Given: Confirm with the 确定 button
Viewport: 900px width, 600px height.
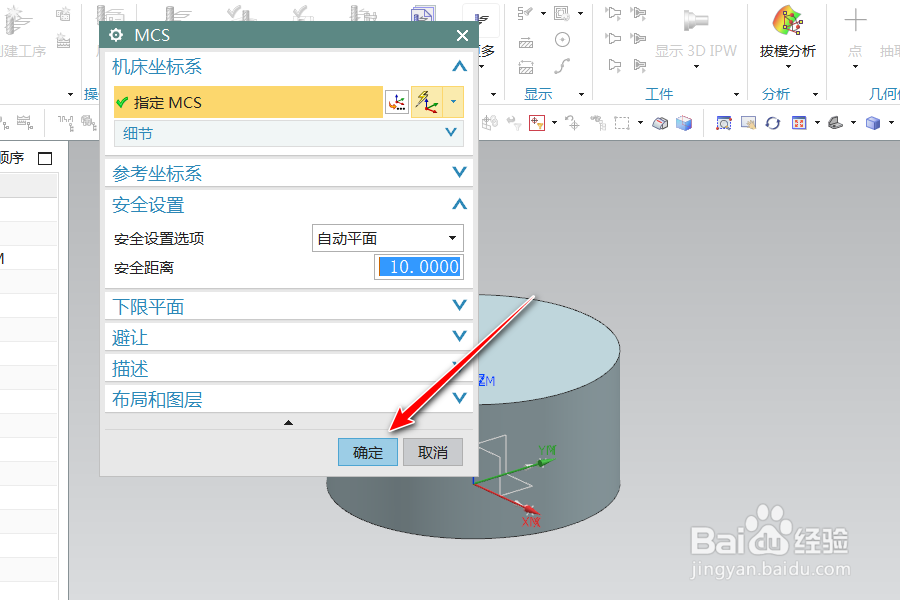Looking at the screenshot, I should (368, 452).
